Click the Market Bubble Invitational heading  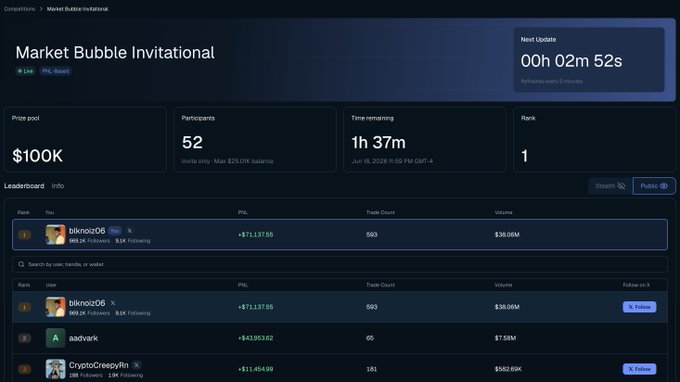(x=115, y=52)
